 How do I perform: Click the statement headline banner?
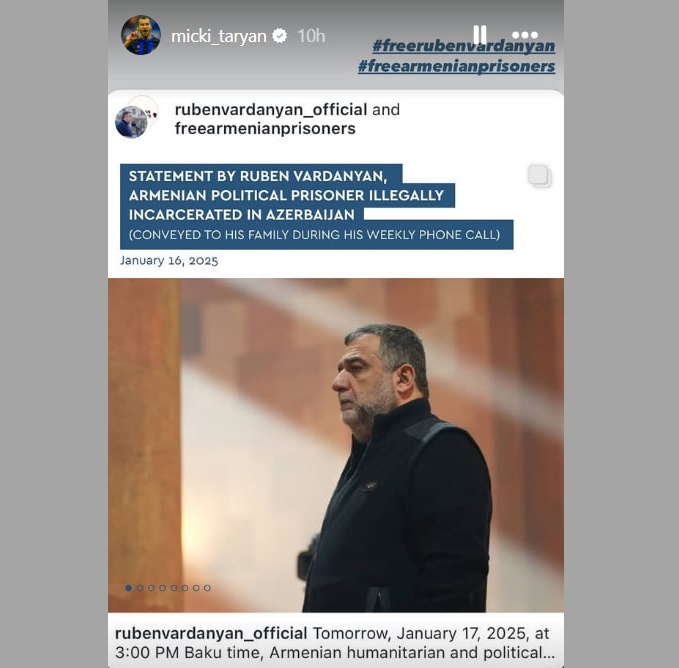(317, 206)
